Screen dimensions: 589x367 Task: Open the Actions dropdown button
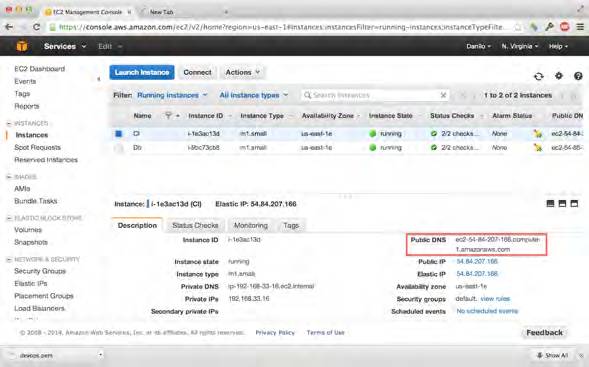click(x=243, y=72)
